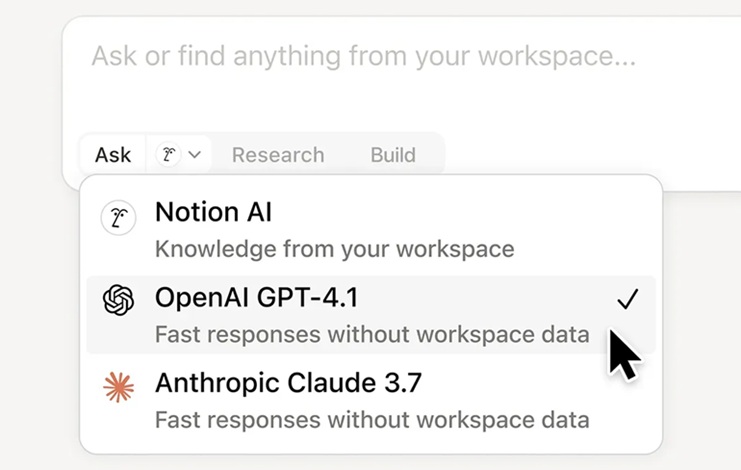
Task: Choose the Anthropic Claude 3.7 option
Action: coord(371,401)
